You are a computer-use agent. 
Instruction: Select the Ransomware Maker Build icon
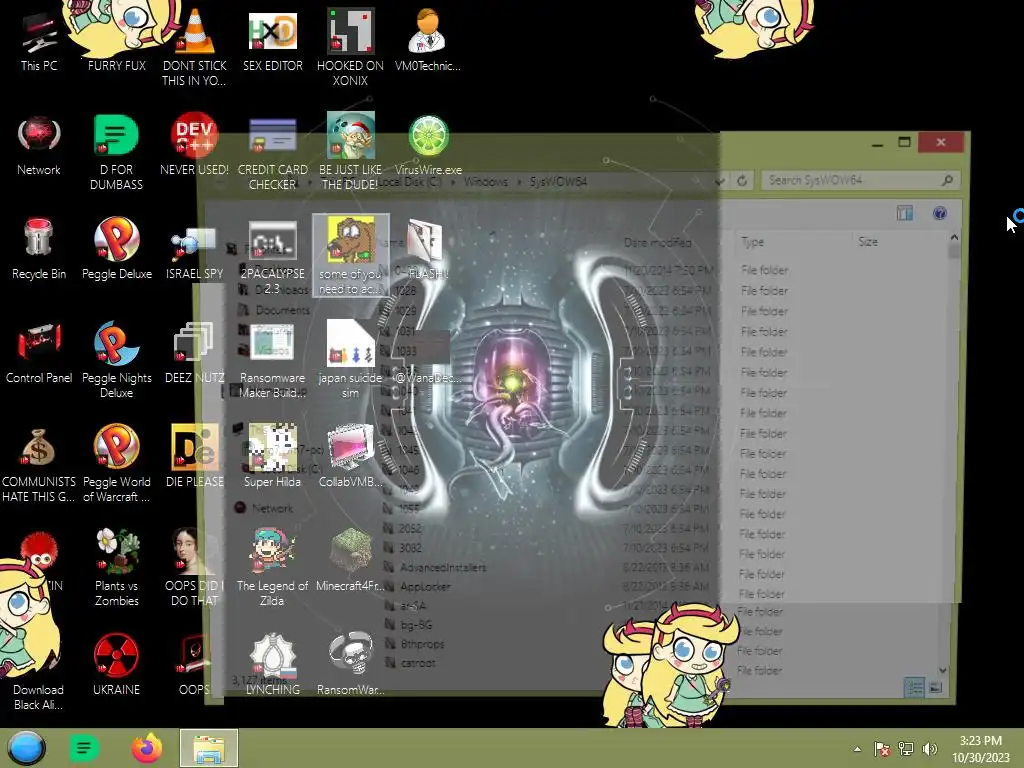click(272, 360)
